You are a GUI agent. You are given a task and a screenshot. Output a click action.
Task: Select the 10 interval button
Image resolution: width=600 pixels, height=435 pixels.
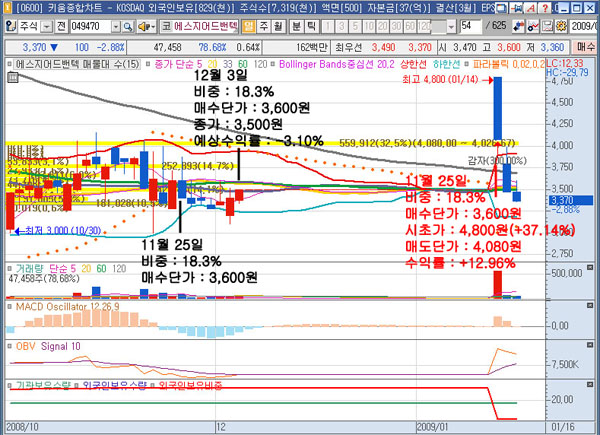point(369,26)
